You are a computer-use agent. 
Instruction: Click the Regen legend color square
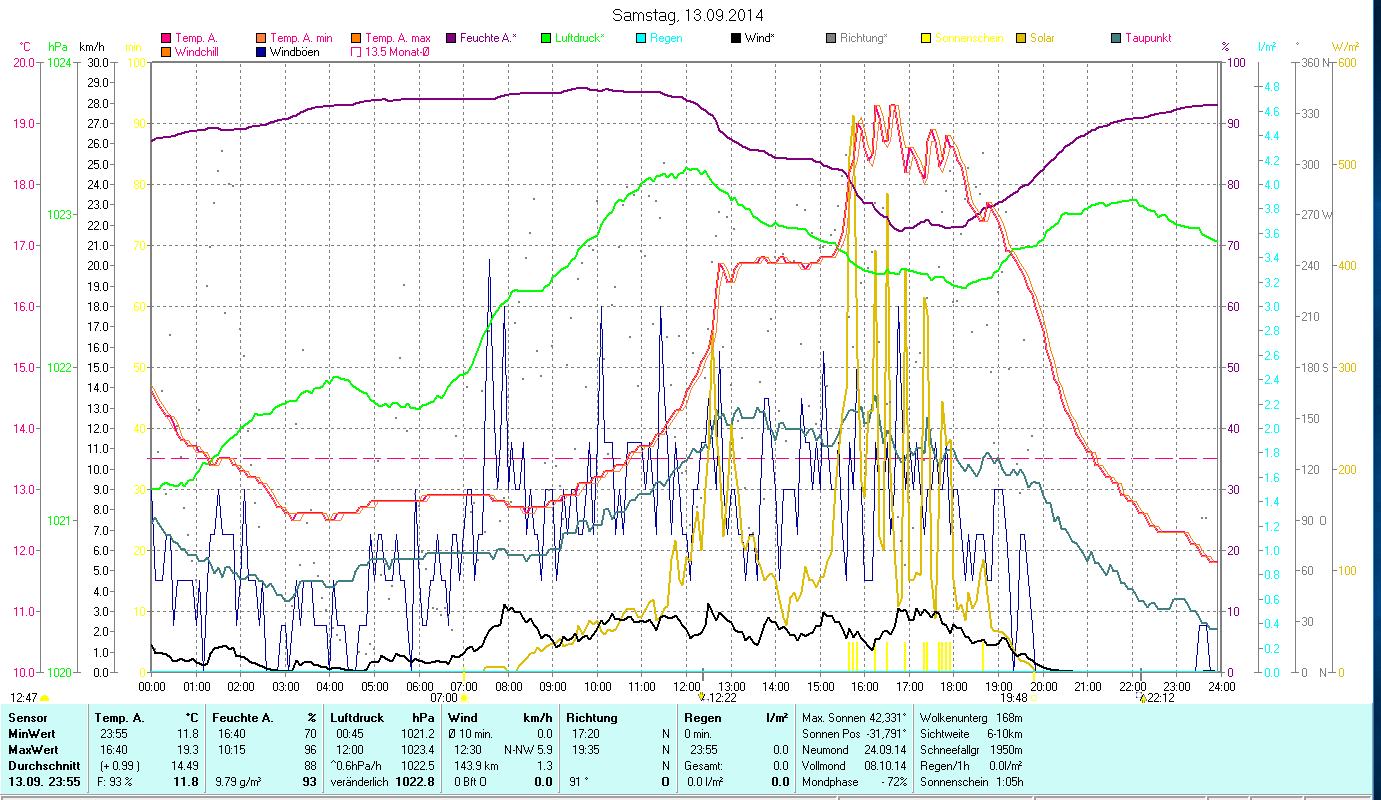(x=640, y=38)
